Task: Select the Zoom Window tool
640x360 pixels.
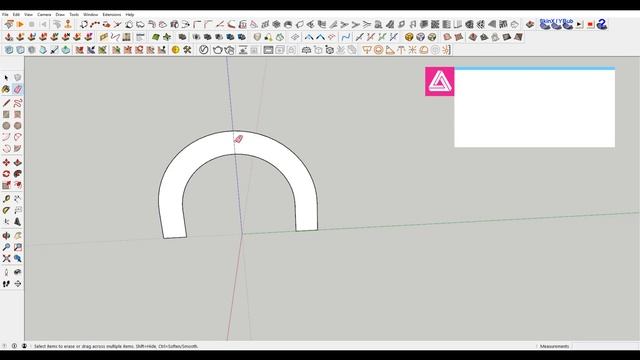Action: coord(18,247)
